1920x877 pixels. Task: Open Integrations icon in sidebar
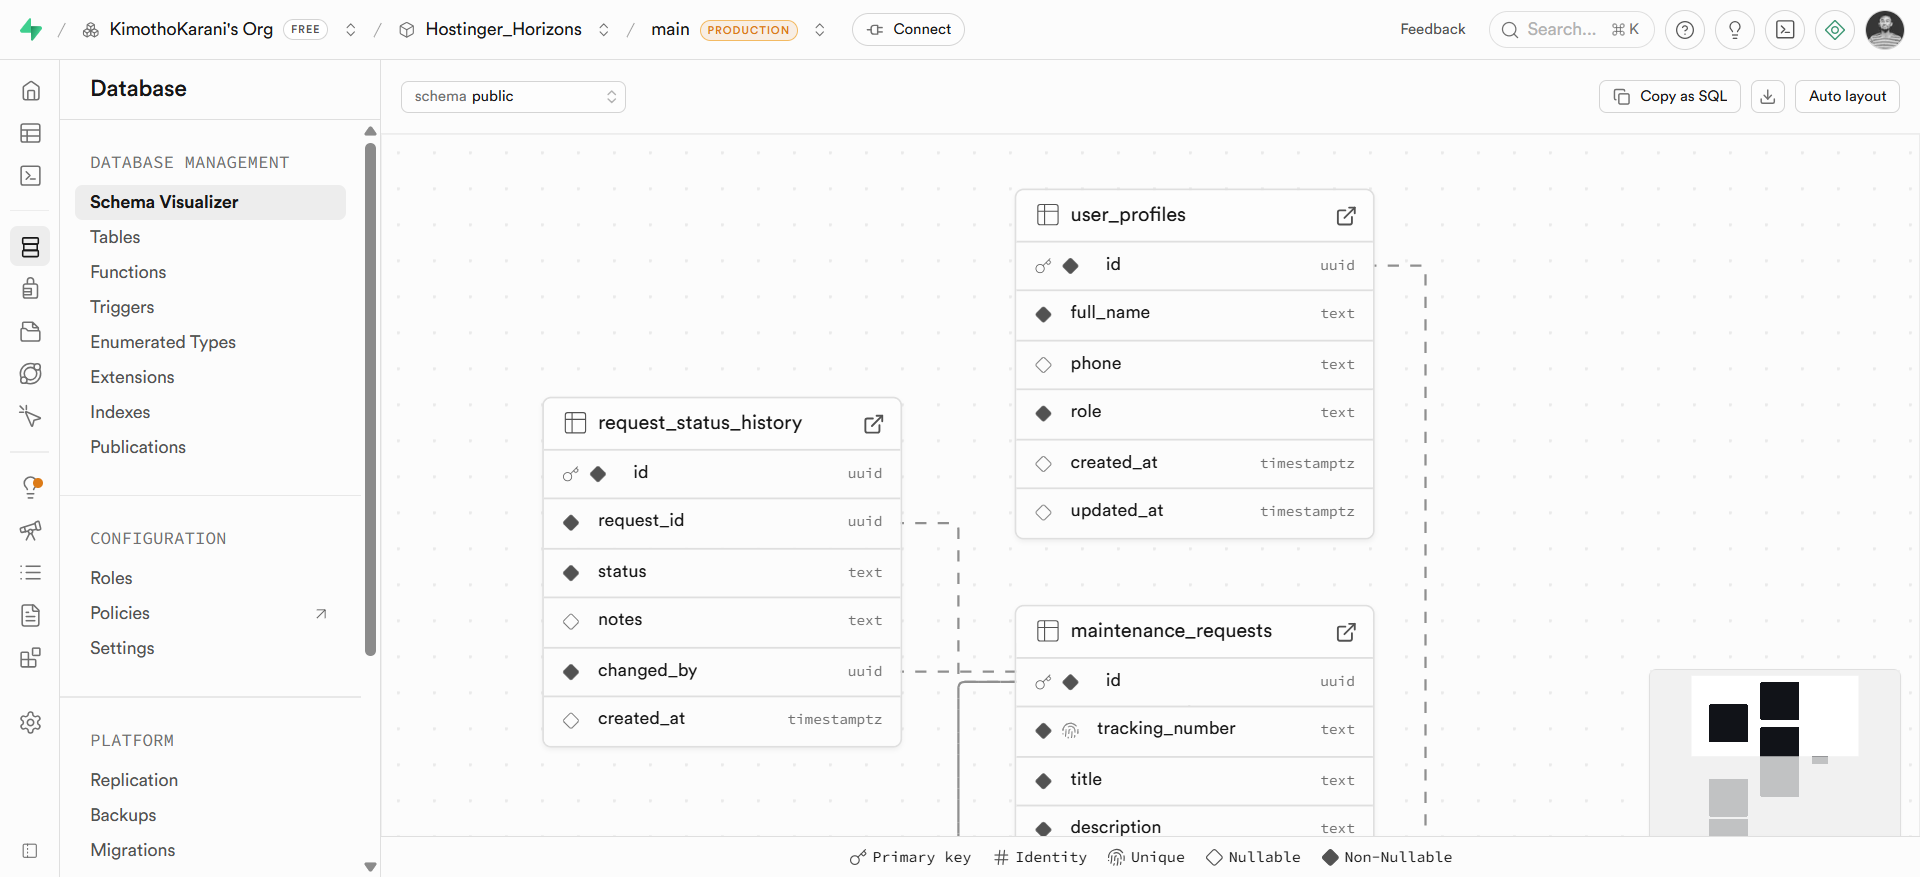31,658
